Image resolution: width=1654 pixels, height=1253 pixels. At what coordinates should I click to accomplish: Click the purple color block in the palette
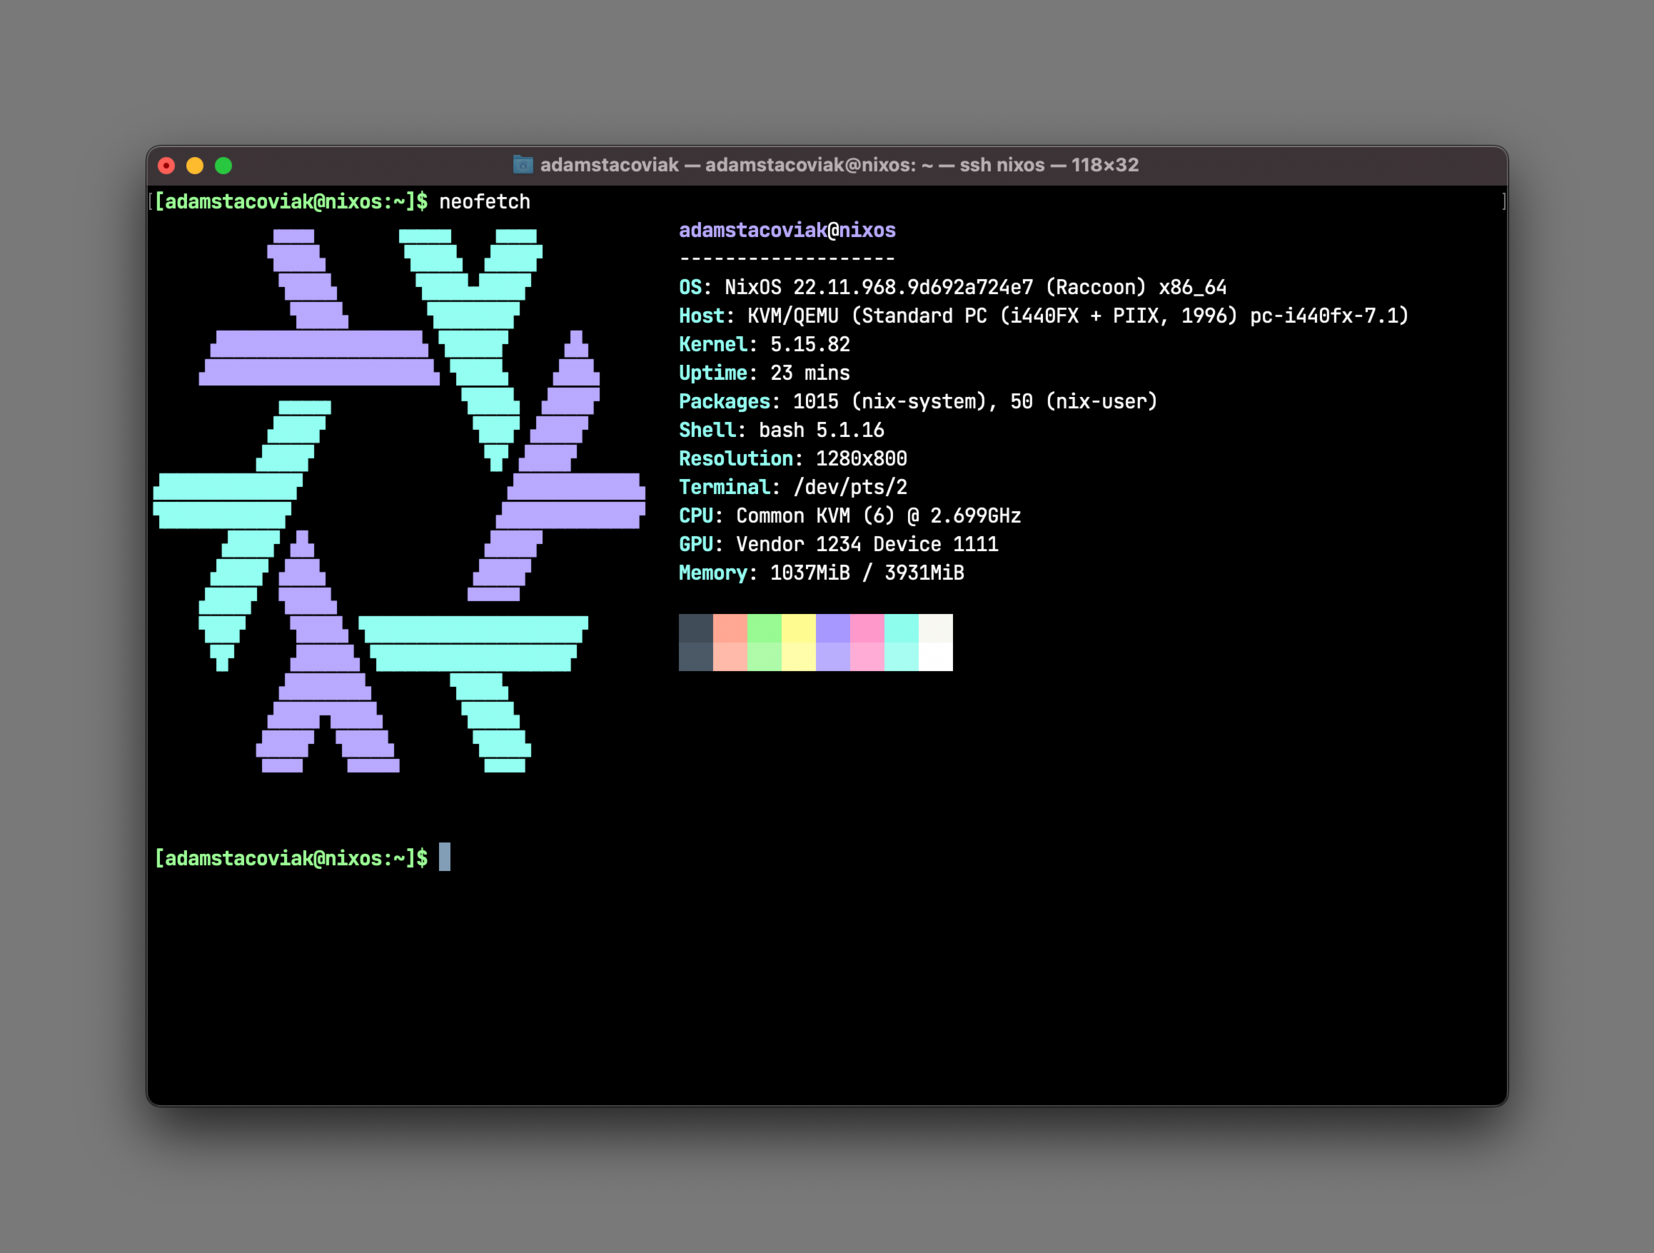(x=833, y=643)
